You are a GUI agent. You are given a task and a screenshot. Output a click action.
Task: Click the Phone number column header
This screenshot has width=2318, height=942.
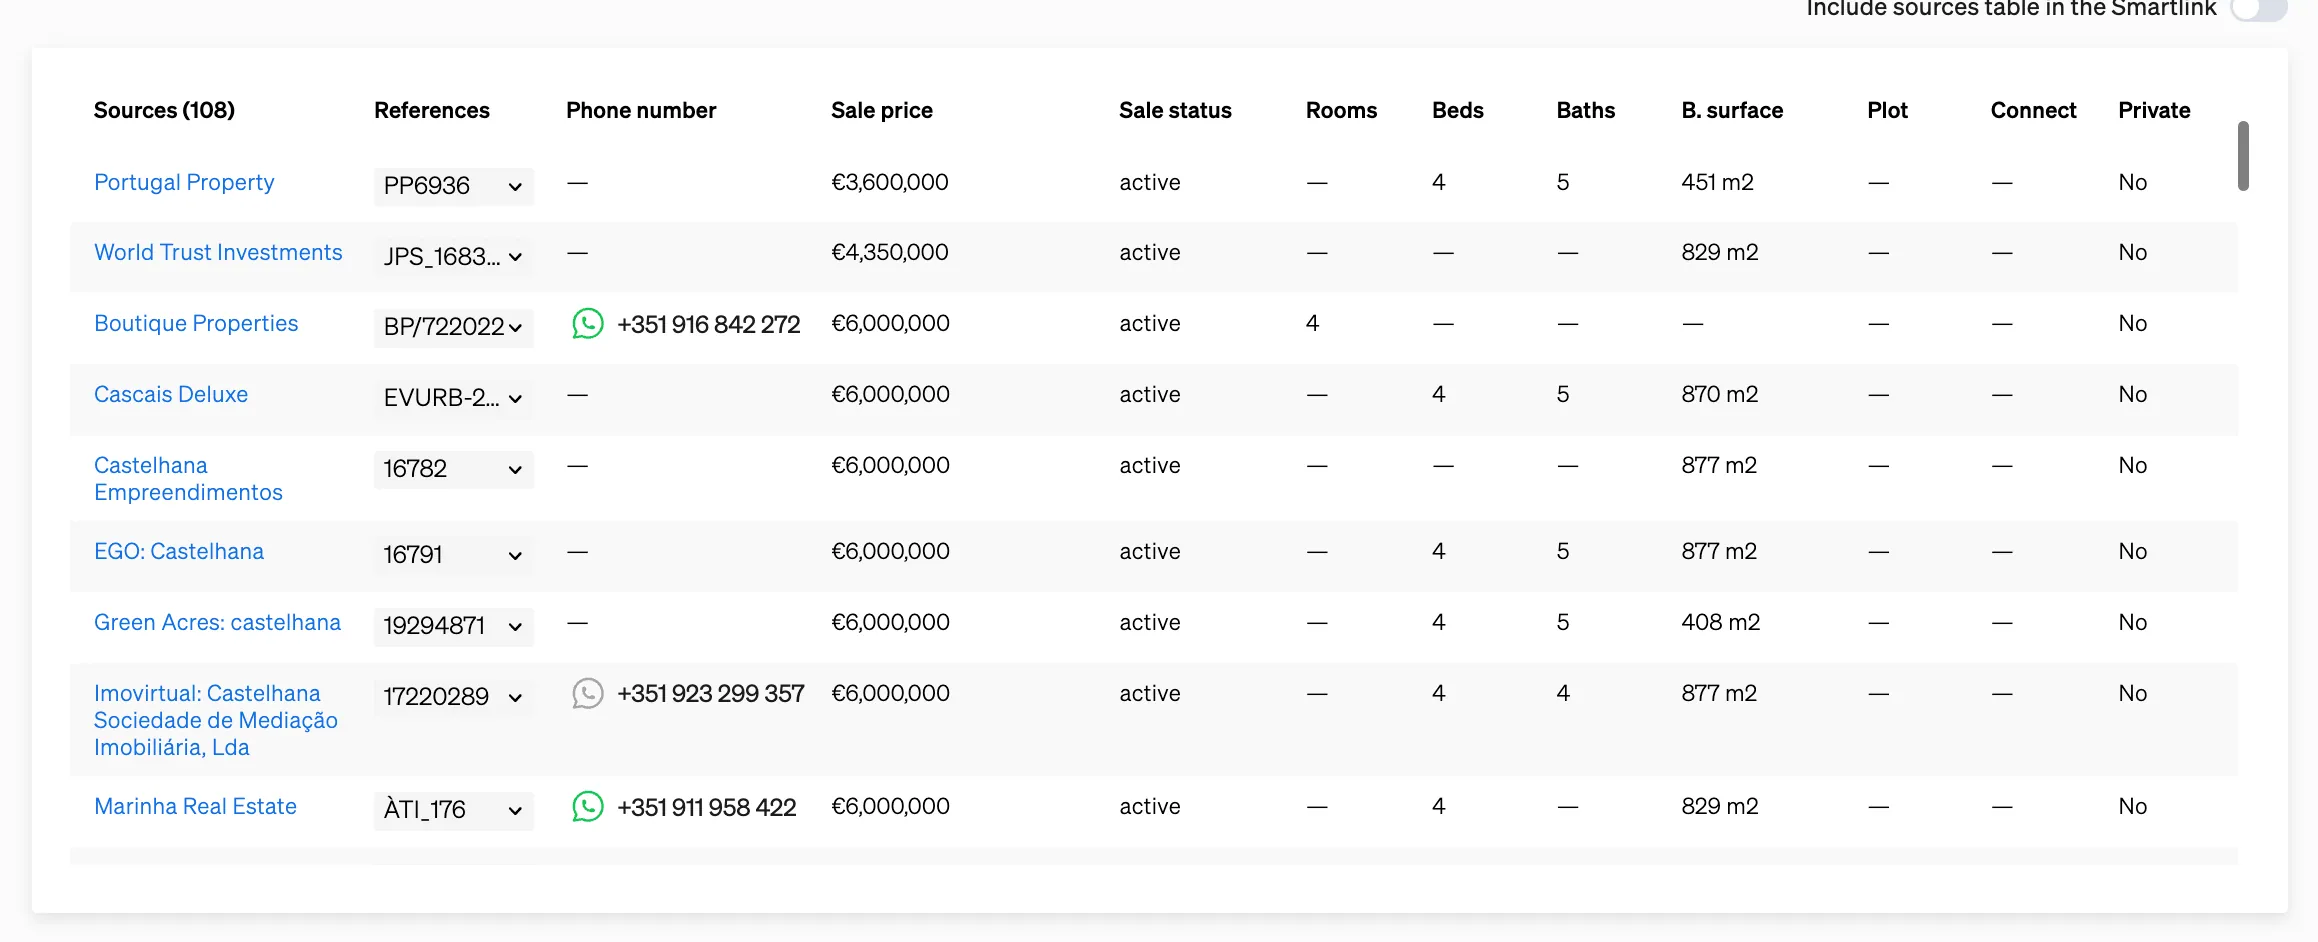pos(641,110)
